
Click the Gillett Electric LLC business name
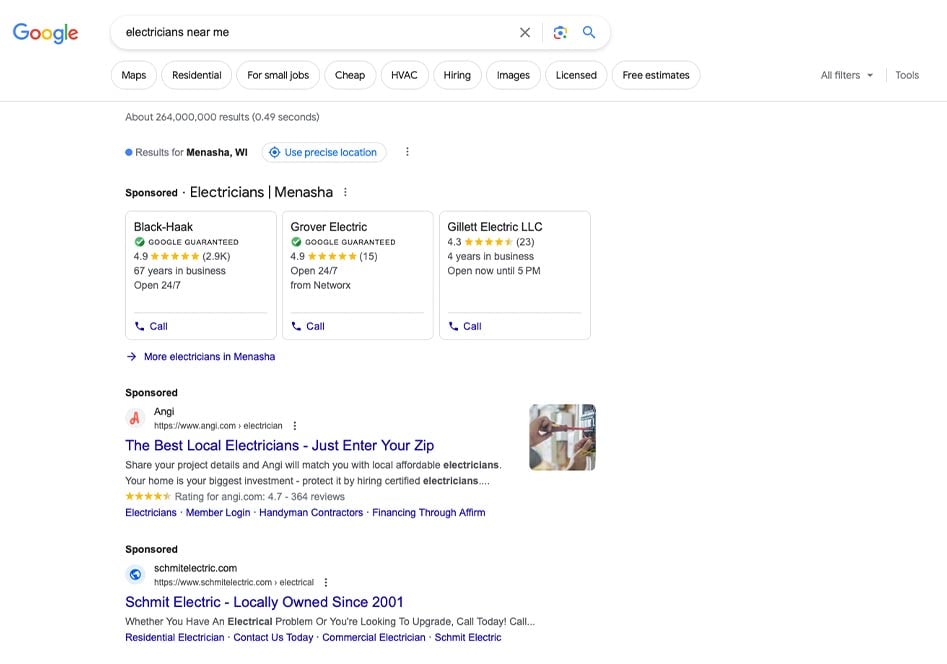pos(495,227)
